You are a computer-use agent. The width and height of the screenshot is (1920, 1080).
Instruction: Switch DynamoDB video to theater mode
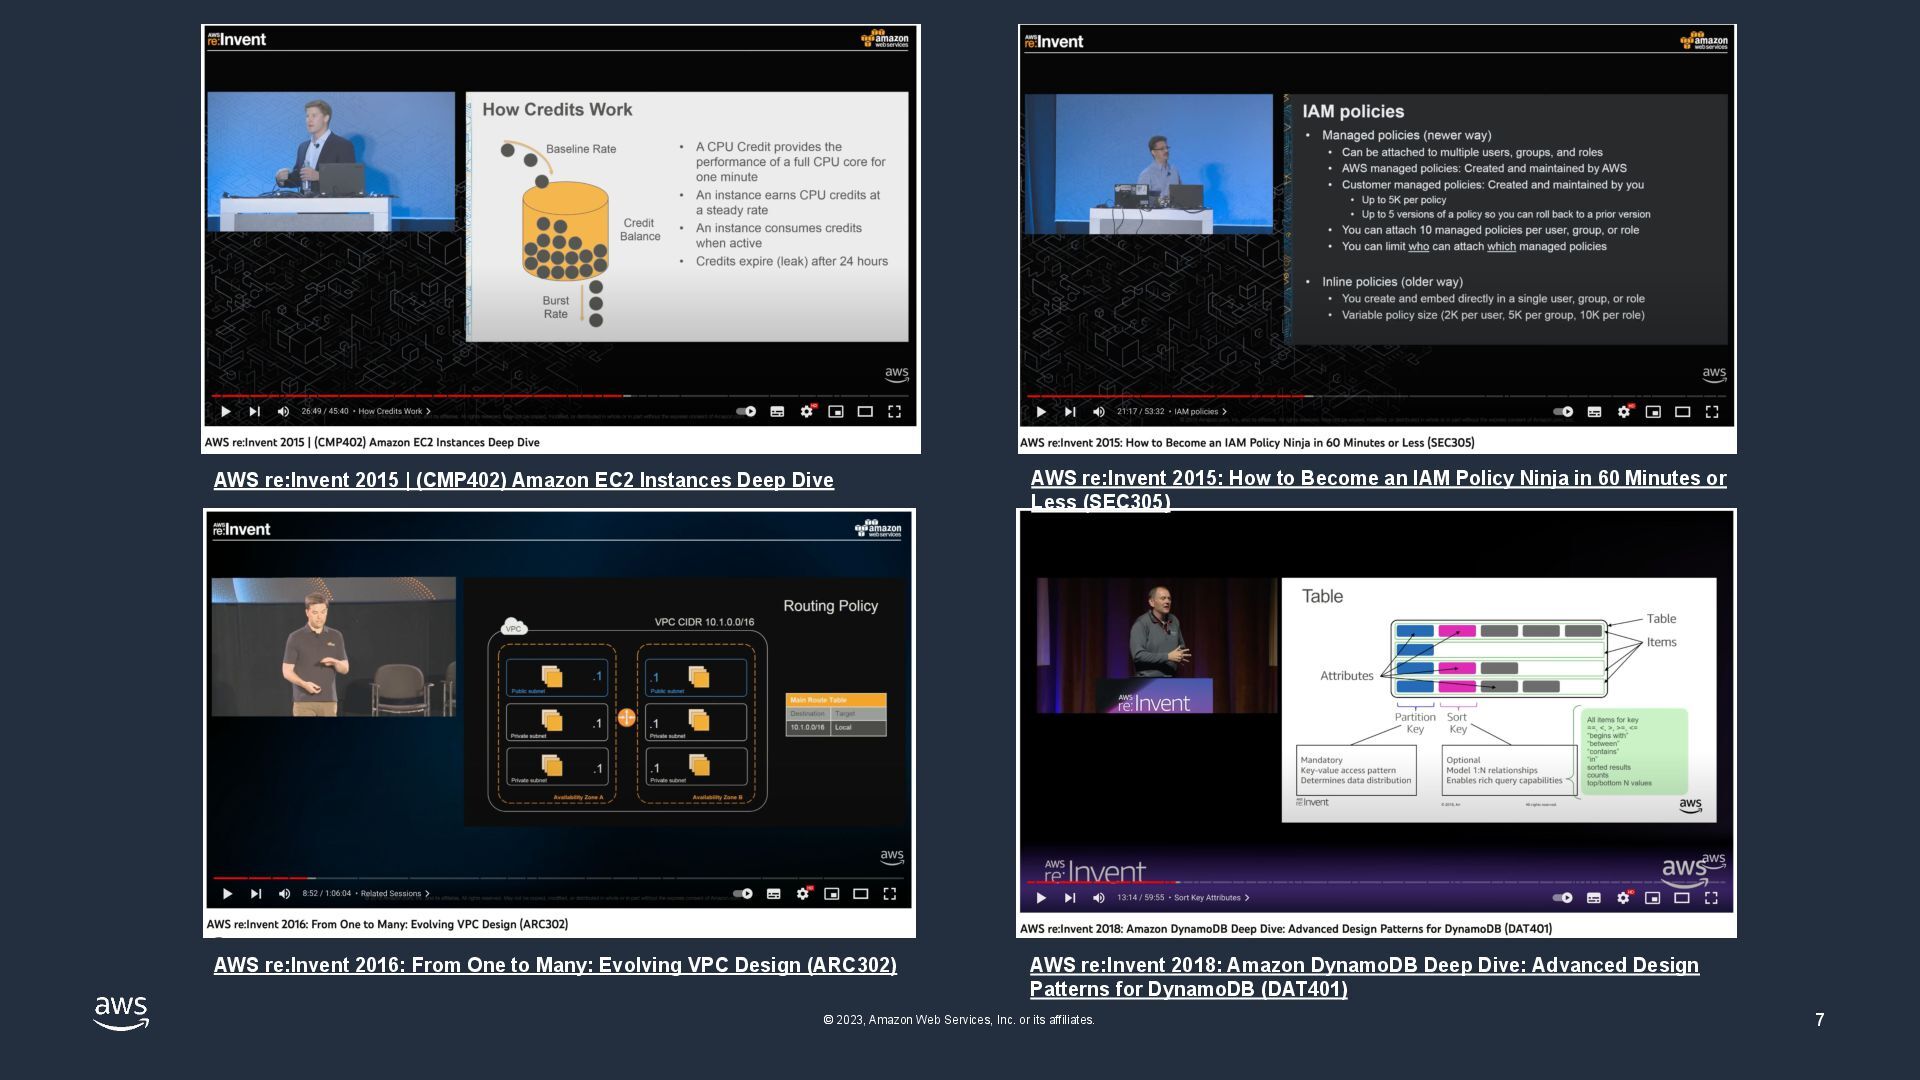pos(1682,898)
